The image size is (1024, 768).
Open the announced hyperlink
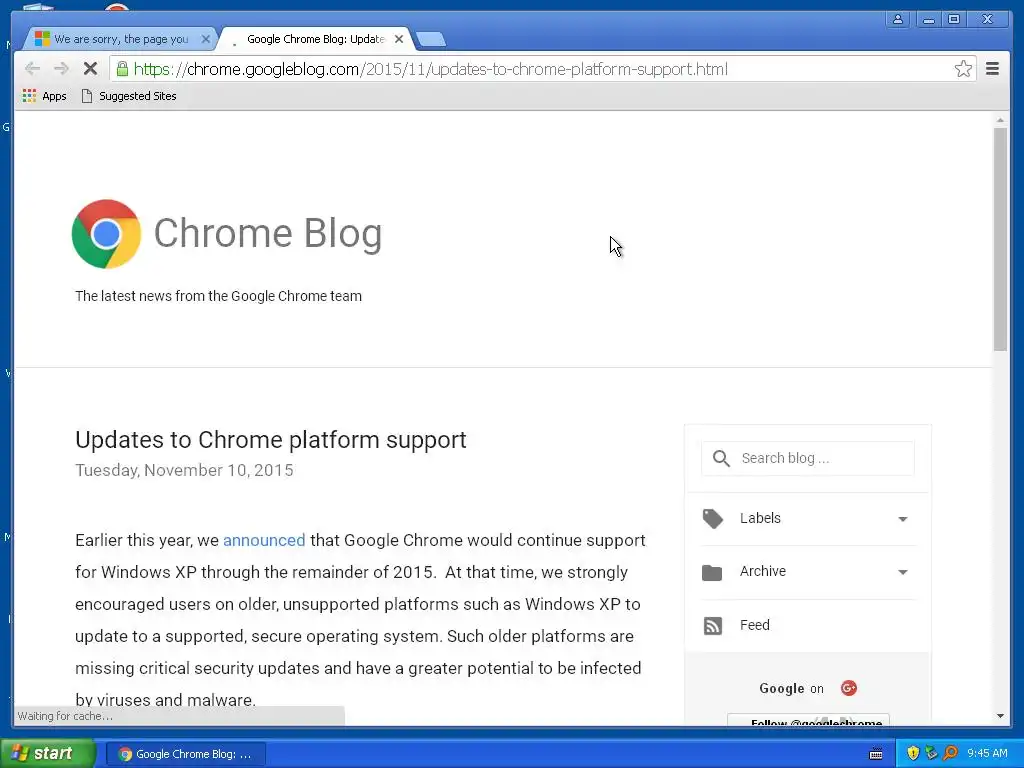264,540
